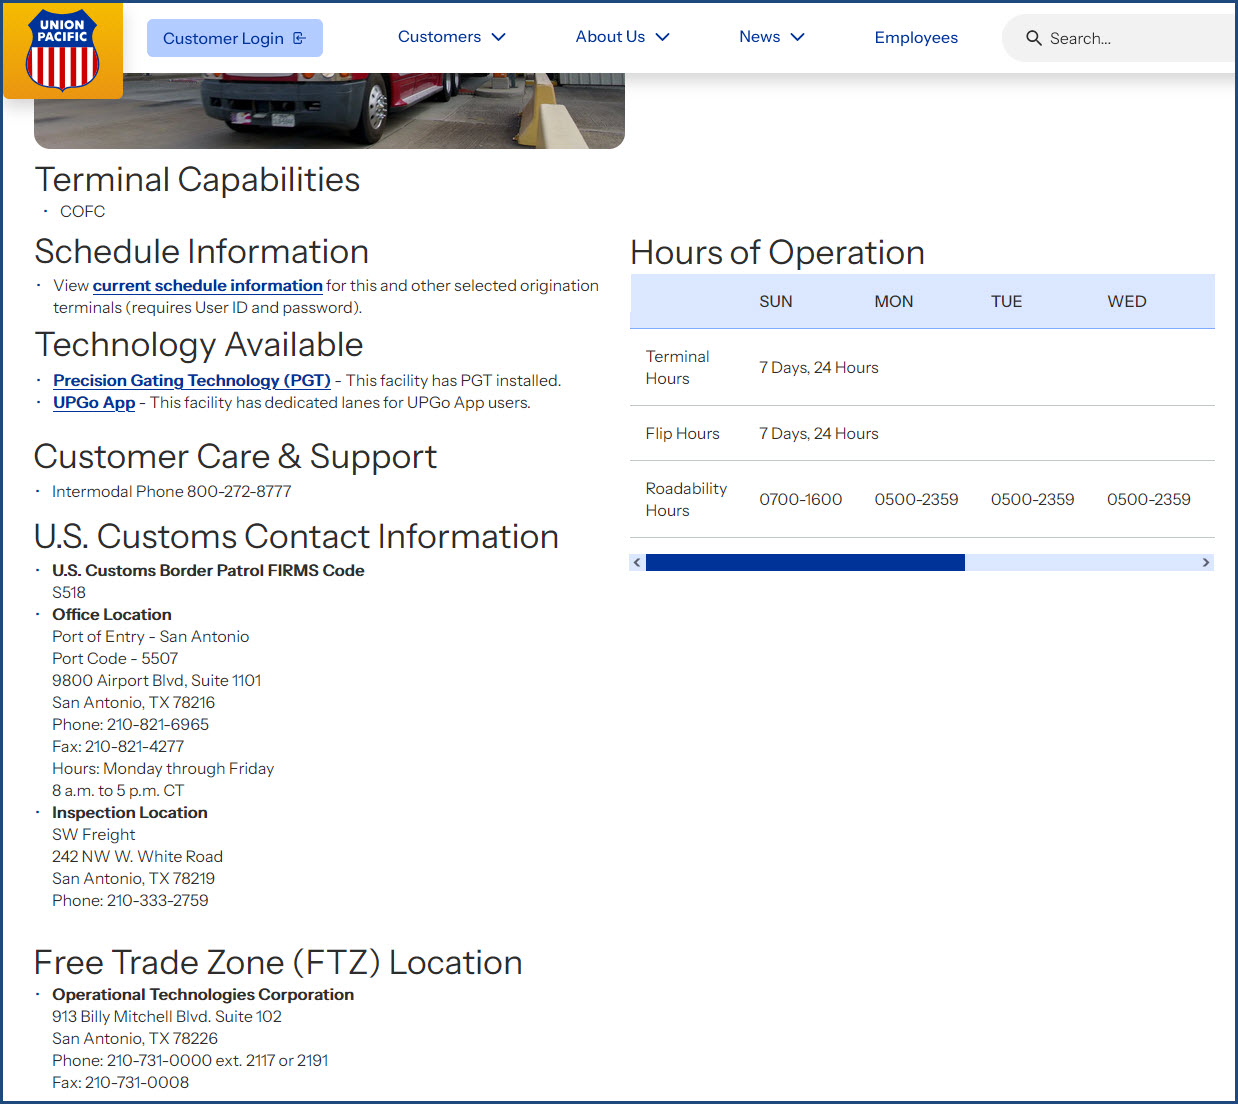Open Precision Gating Technology (PGT) link
Screen dimensions: 1238x1104
click(191, 381)
